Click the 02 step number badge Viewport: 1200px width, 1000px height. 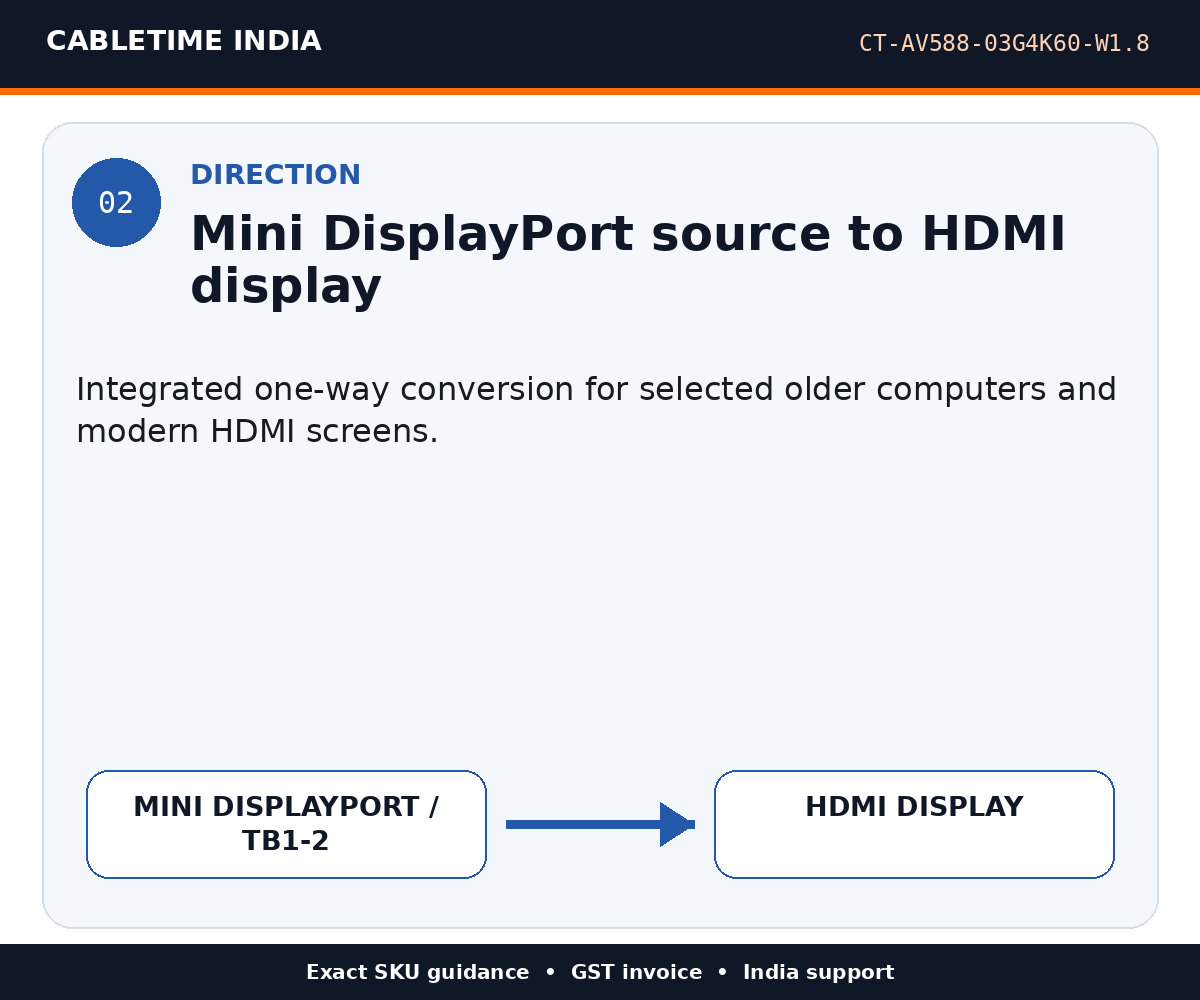coord(116,203)
